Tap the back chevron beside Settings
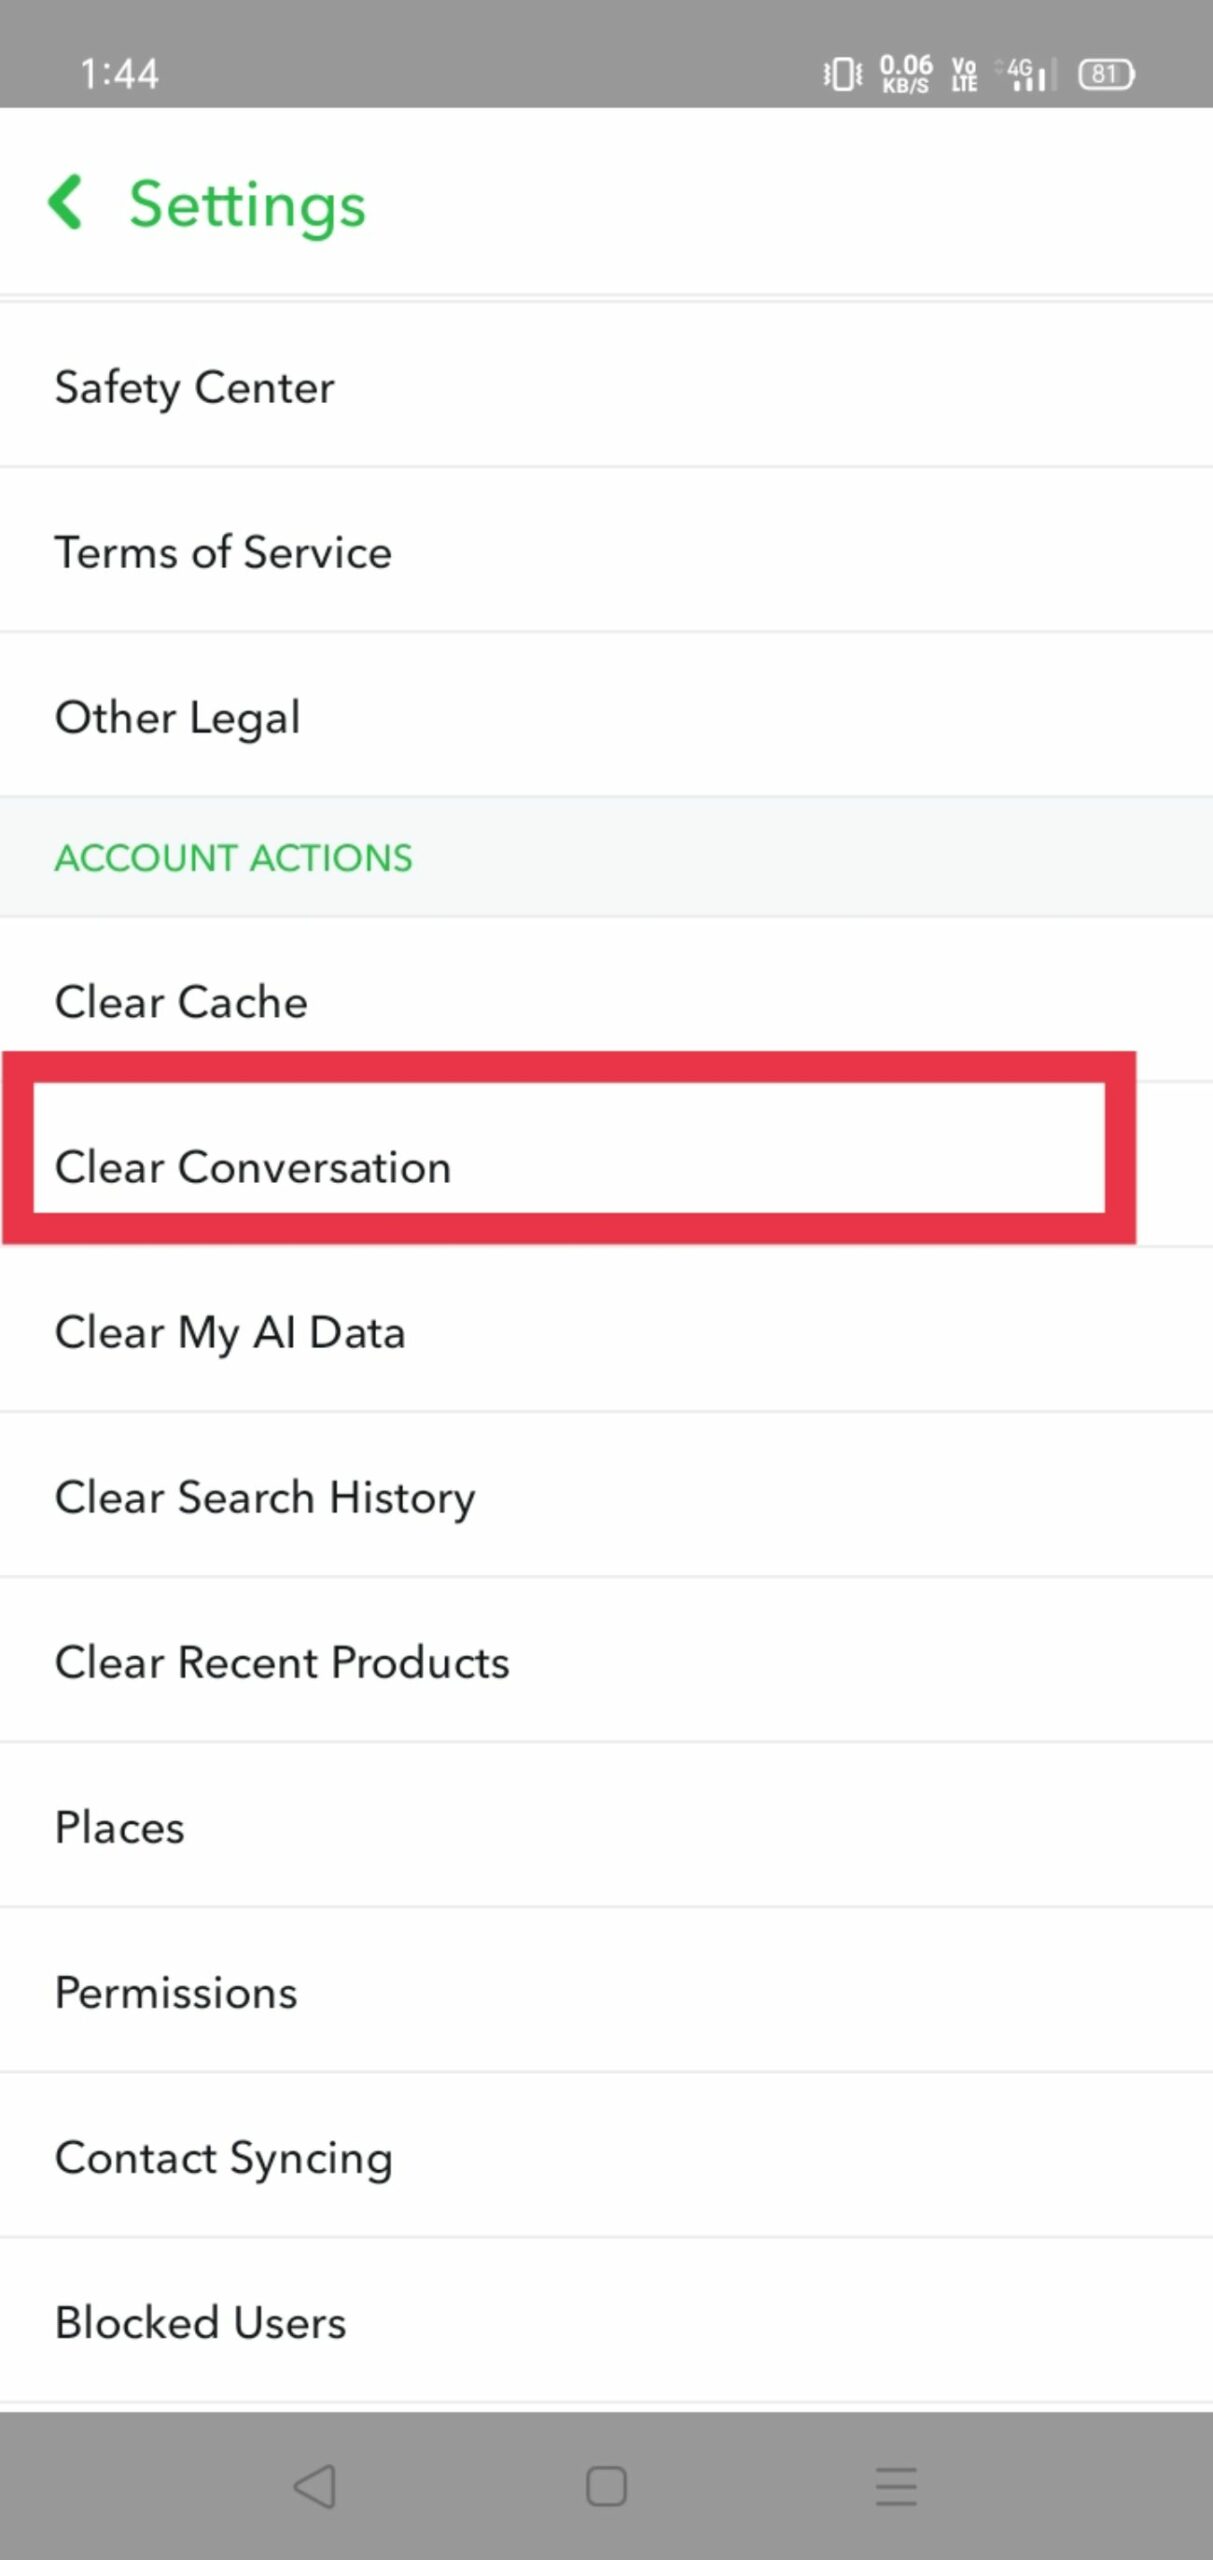 coord(66,203)
